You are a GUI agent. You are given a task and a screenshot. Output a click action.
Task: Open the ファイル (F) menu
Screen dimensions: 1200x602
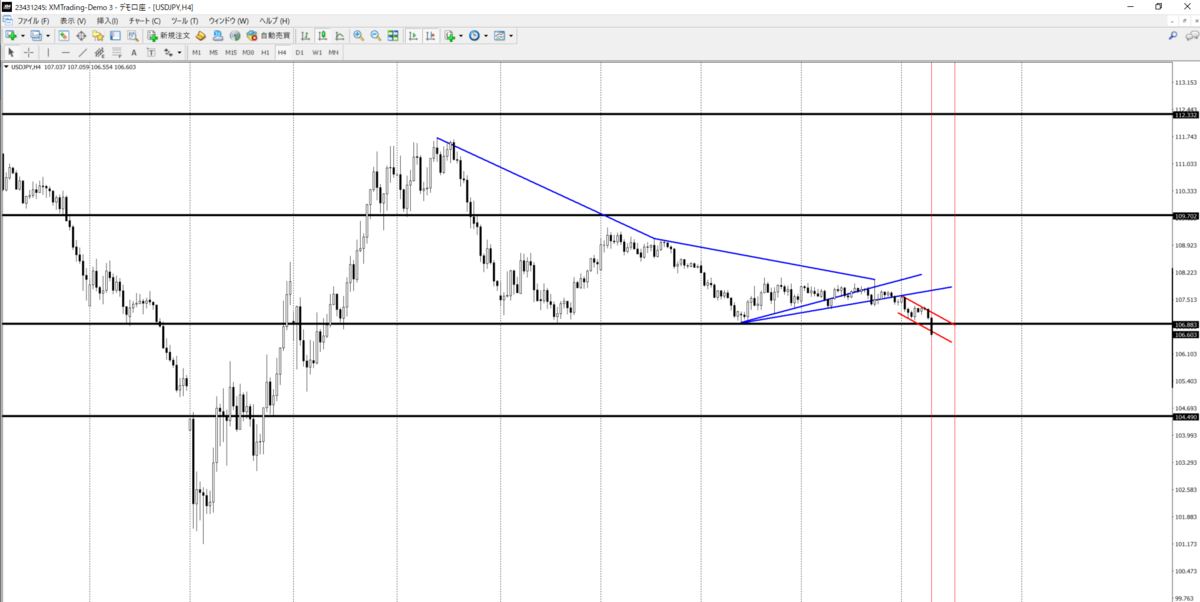coord(33,20)
